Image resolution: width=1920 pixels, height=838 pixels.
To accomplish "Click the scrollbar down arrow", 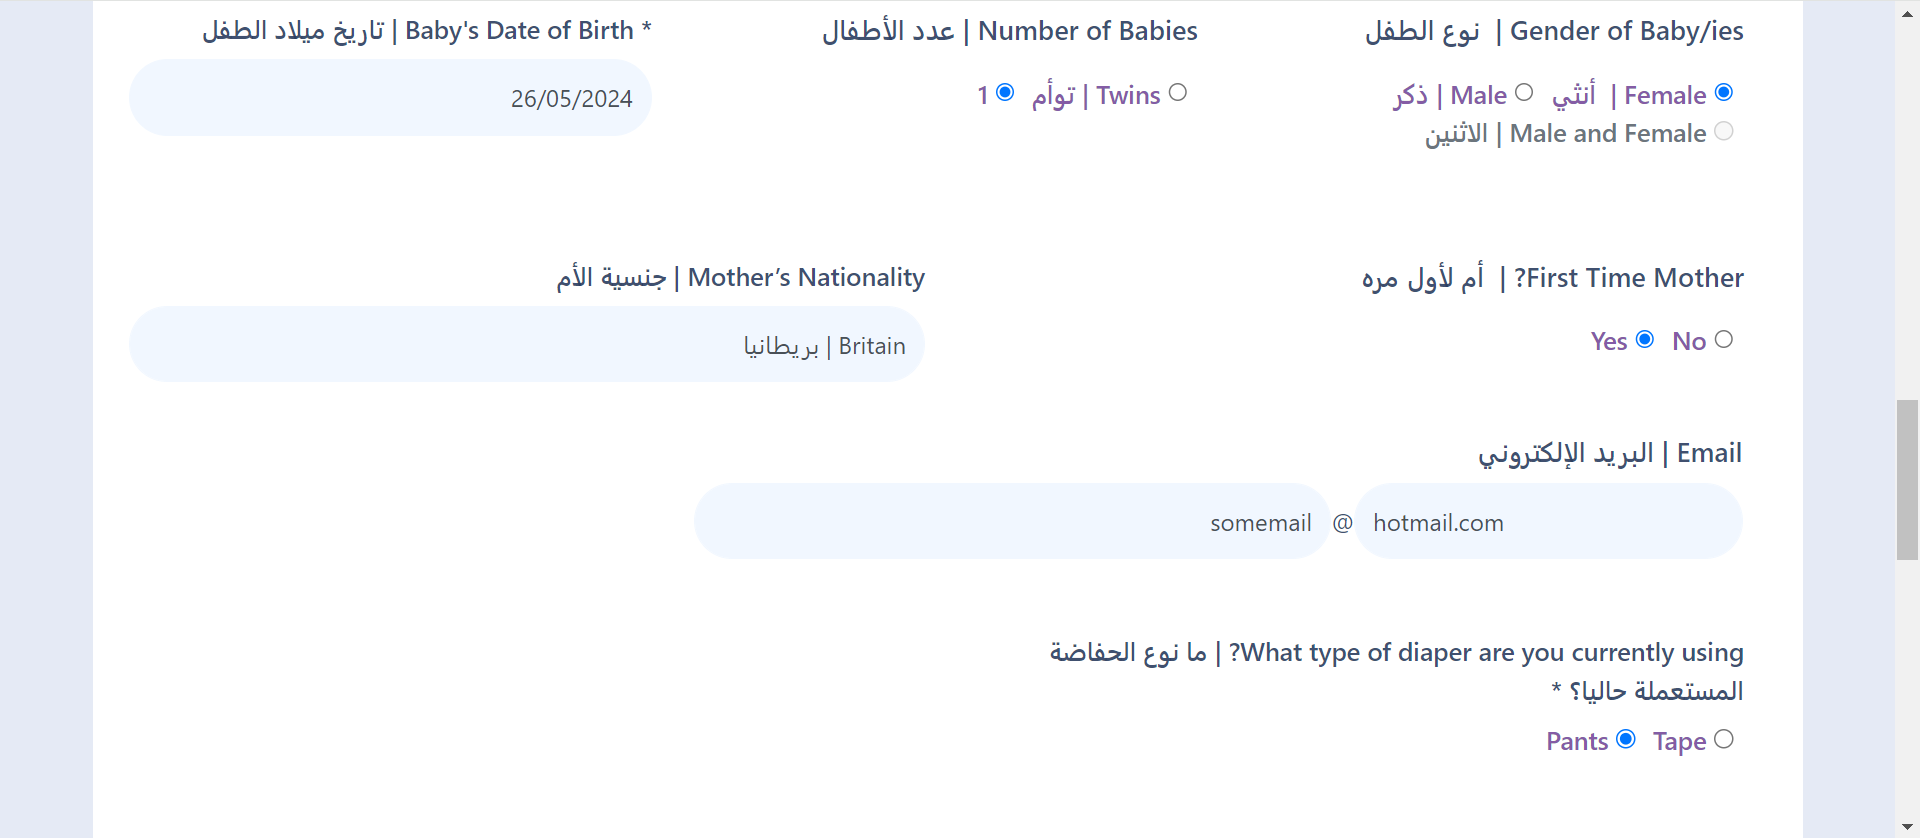I will pos(1908,826).
